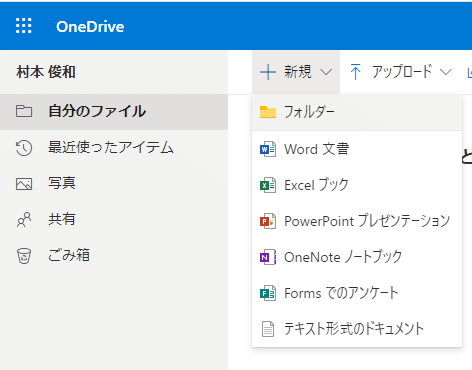The image size is (472, 370).
Task: Create a PowerPoint プレゼンテーション
Action: coord(357,221)
